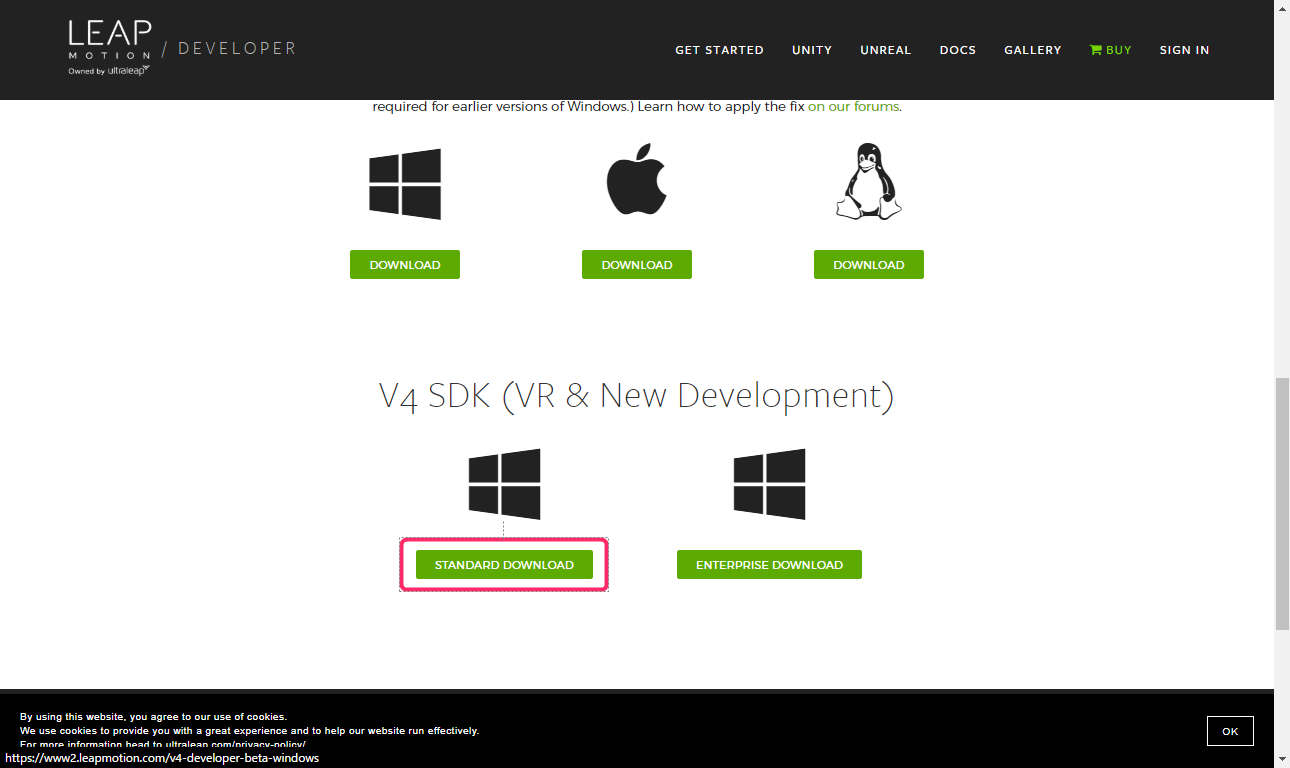Click the scrollbar up arrow
Screen dimensions: 1290x768
point(1282,7)
